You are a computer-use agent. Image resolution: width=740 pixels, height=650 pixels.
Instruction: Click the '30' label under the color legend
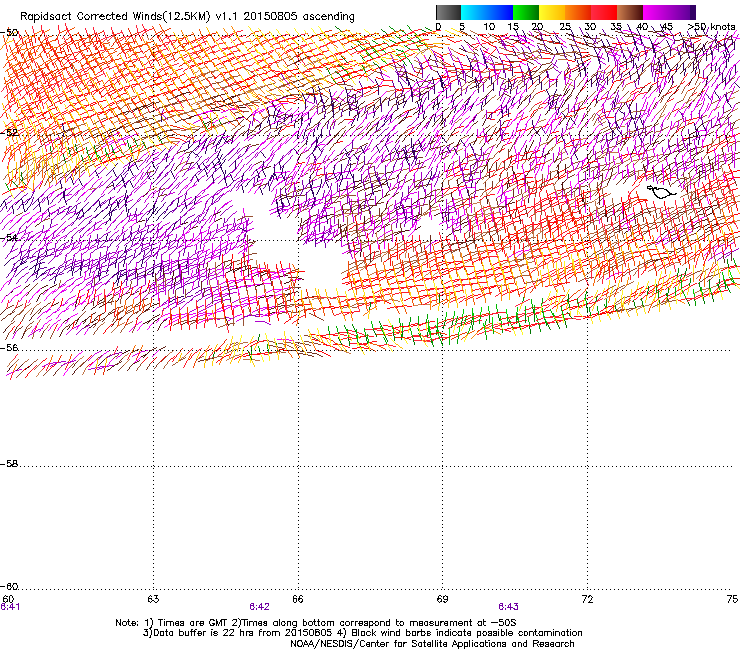[x=590, y=27]
